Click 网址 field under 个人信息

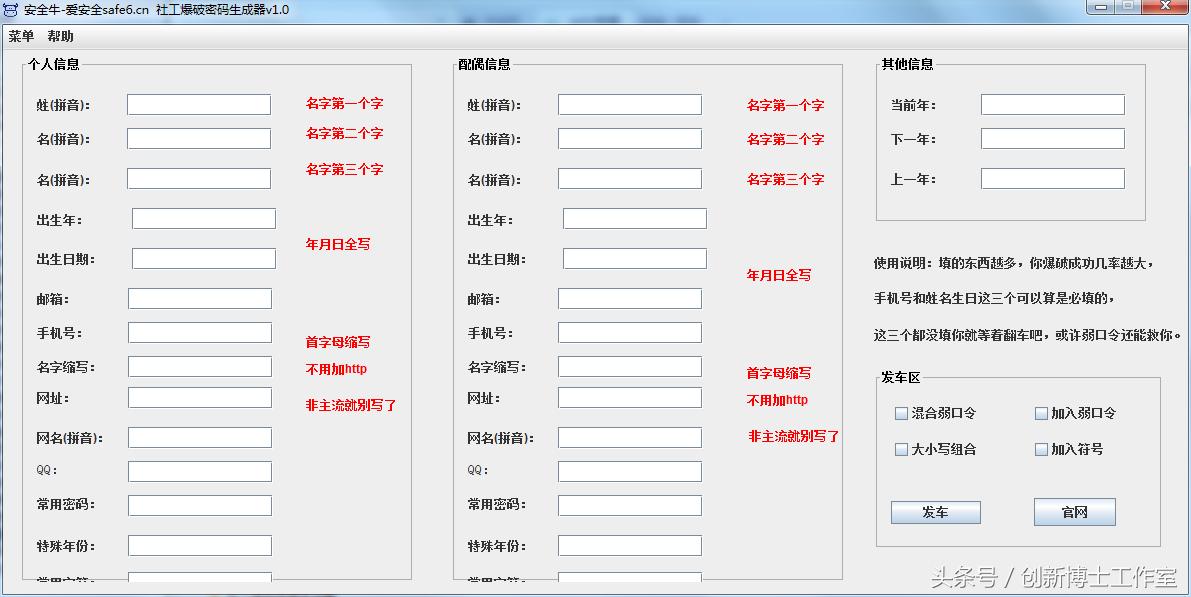pyautogui.click(x=198, y=397)
